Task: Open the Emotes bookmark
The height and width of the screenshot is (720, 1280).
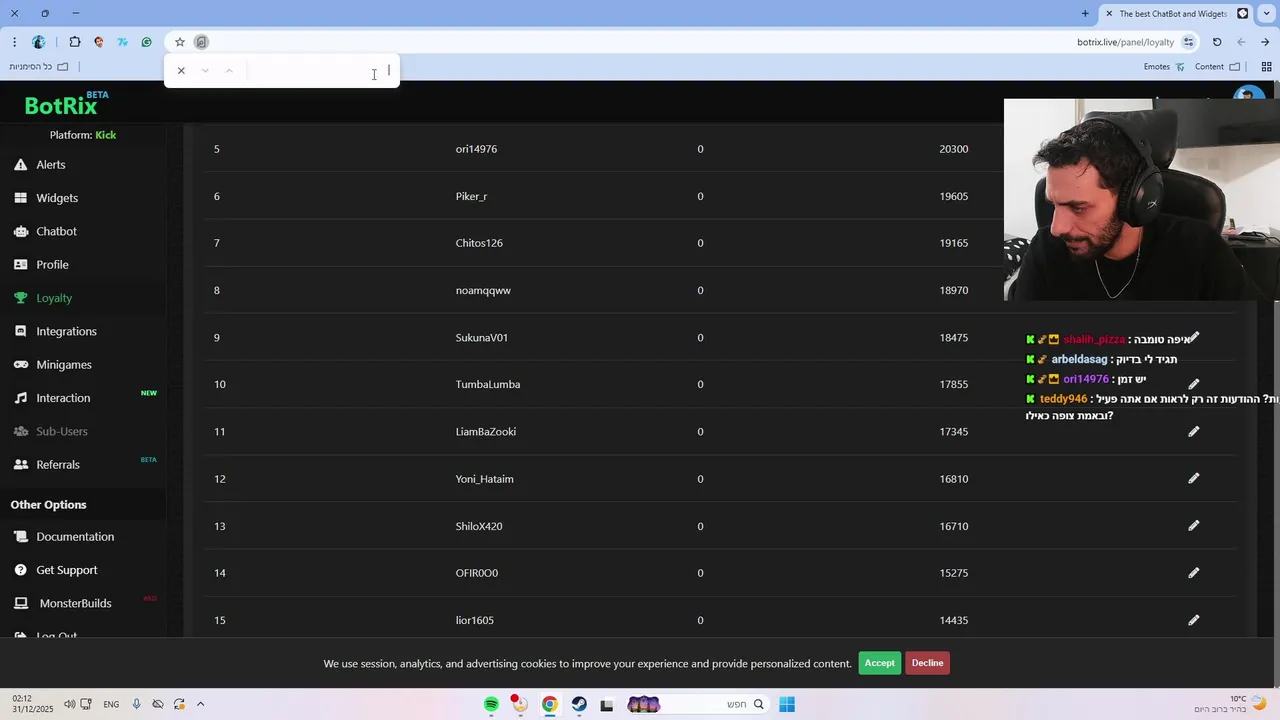Action: (1164, 67)
